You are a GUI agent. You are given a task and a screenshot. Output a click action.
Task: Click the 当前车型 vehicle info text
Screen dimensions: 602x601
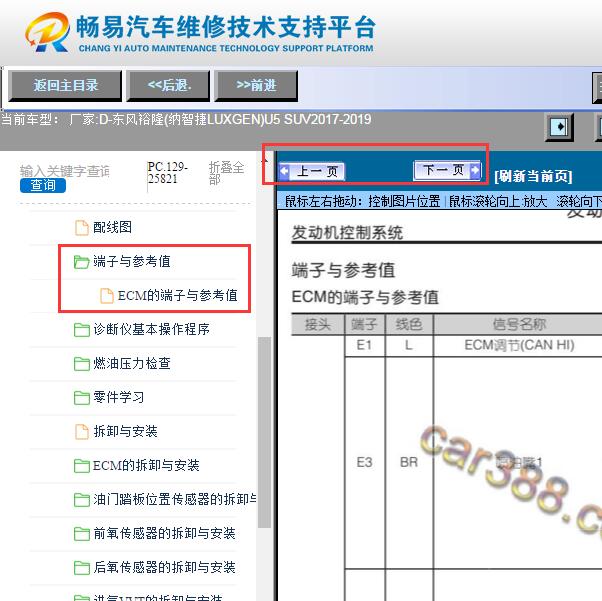(x=187, y=119)
